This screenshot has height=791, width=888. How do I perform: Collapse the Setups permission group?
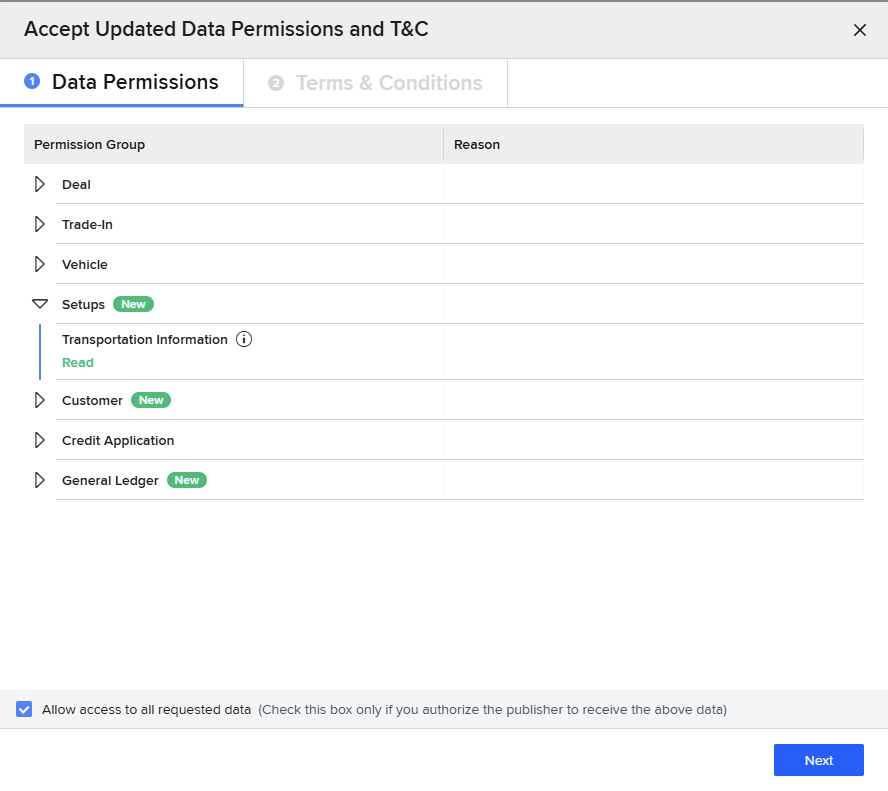coord(40,304)
